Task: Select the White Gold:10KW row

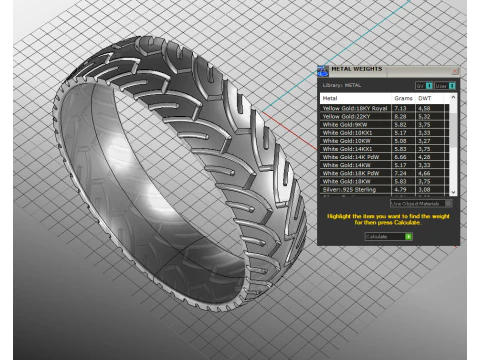Action: click(385, 141)
